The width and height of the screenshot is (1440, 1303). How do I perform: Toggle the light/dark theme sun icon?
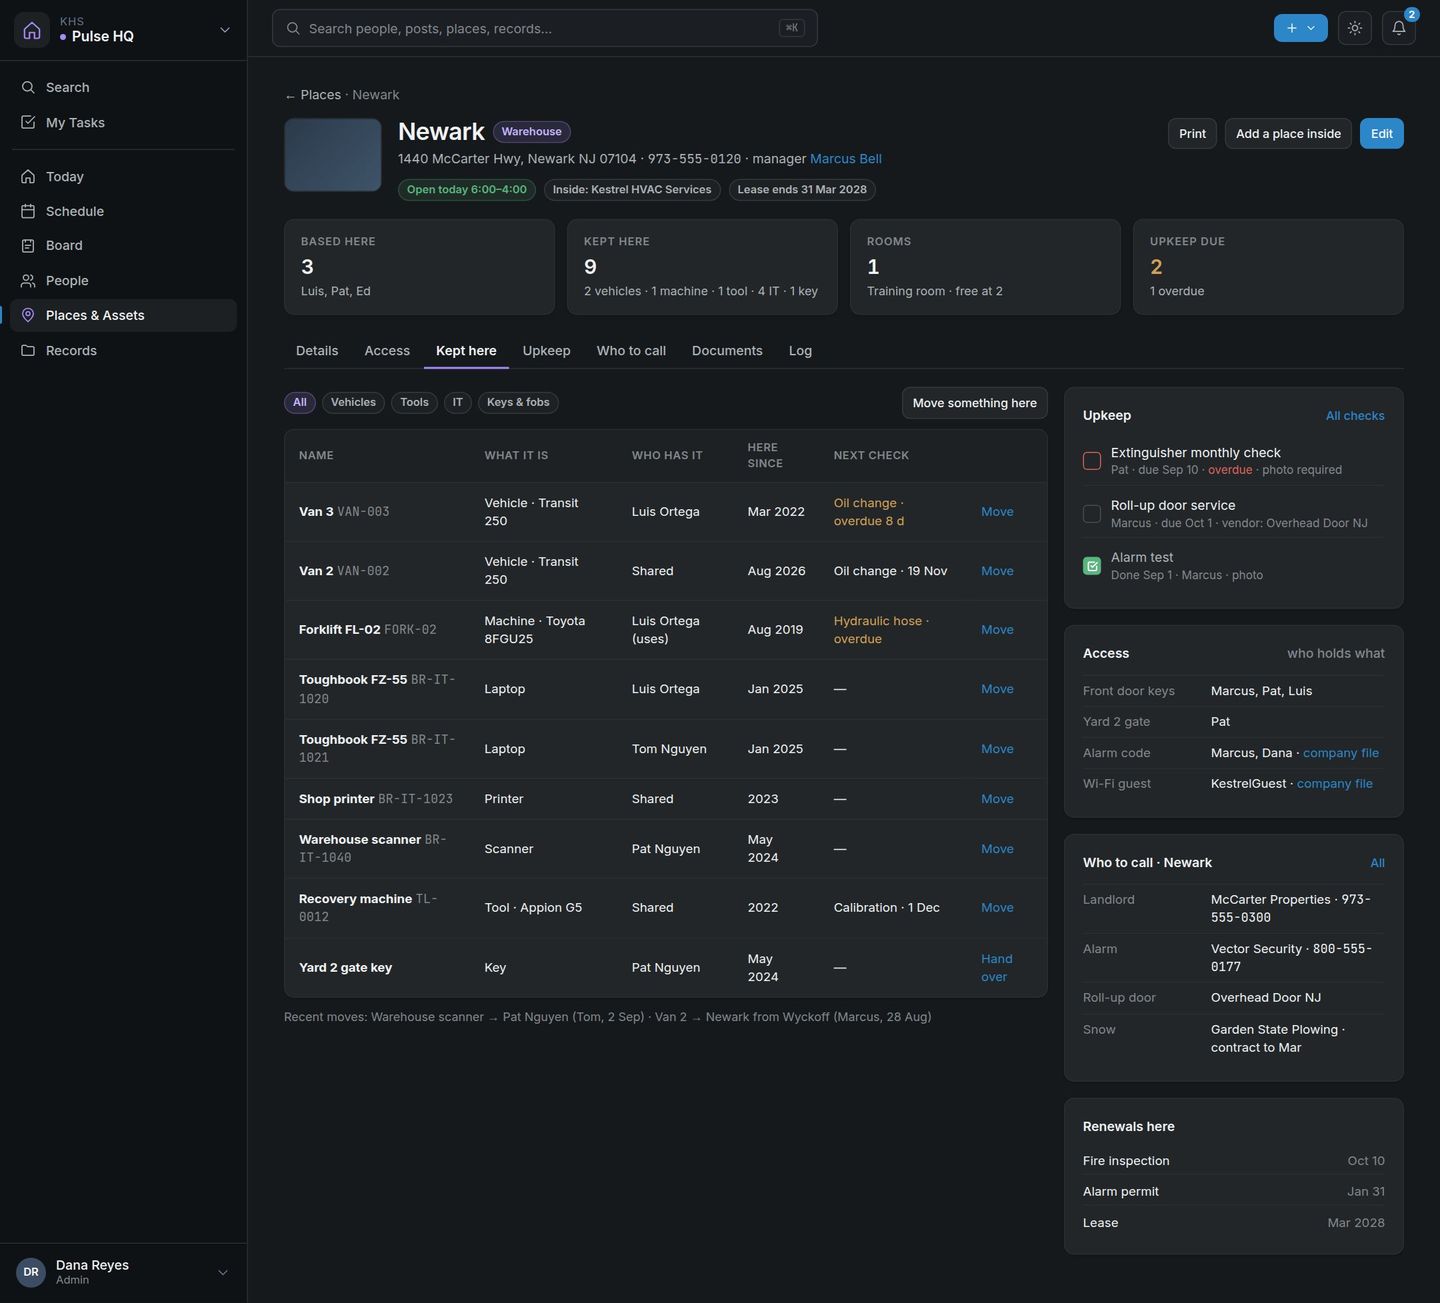click(1355, 28)
